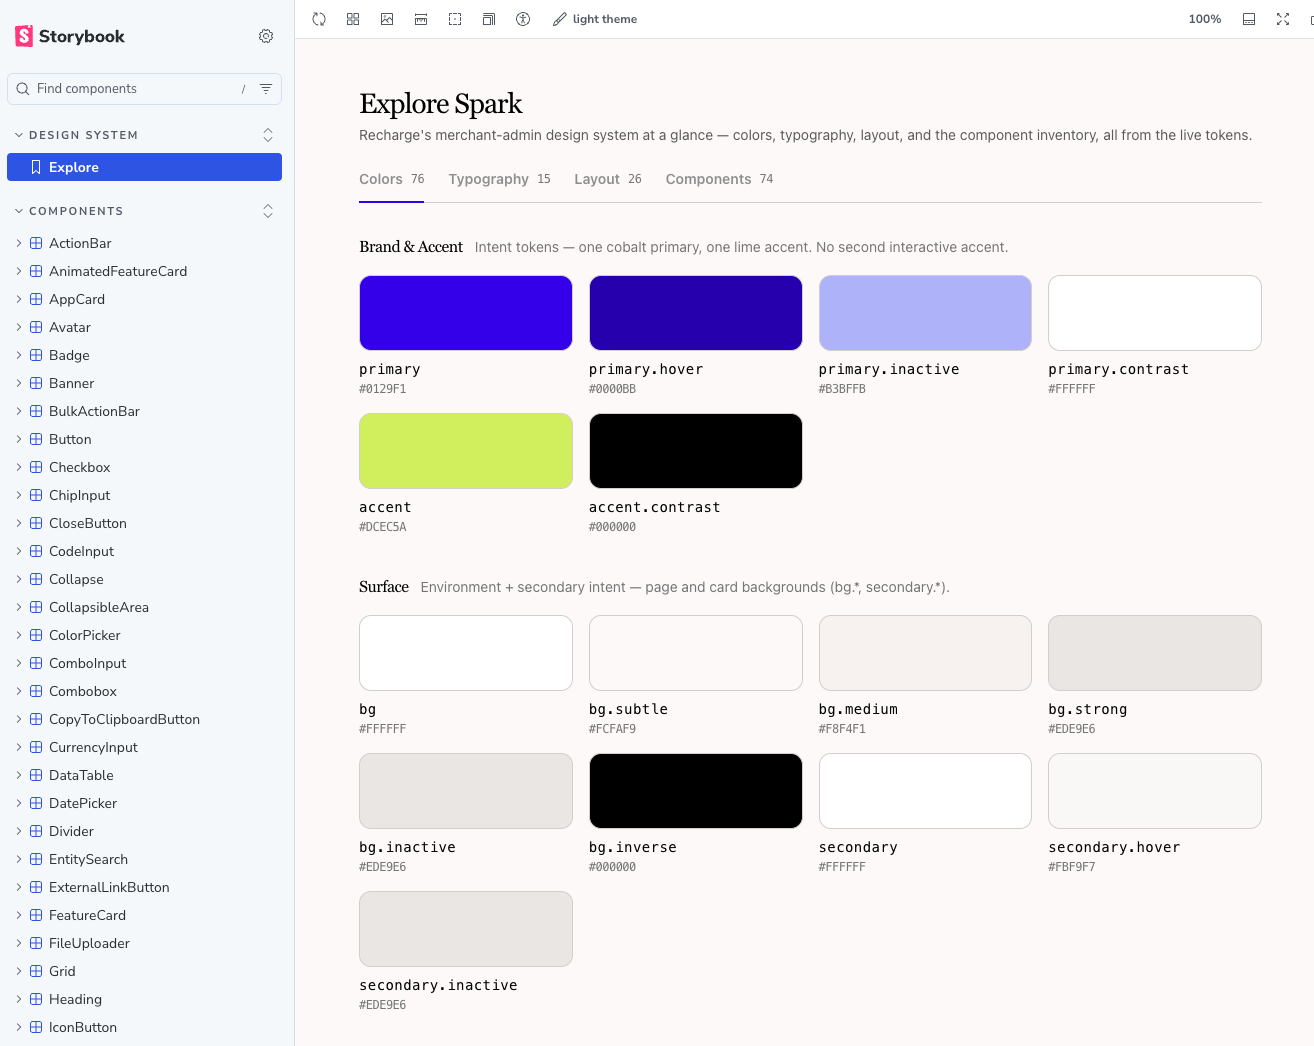Click the ColorPicker component icon
The width and height of the screenshot is (1314, 1046).
point(36,635)
